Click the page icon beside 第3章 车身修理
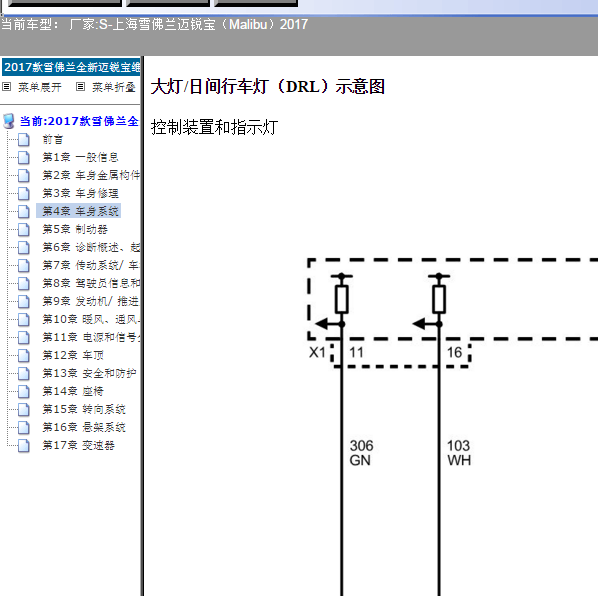 pyautogui.click(x=24, y=193)
